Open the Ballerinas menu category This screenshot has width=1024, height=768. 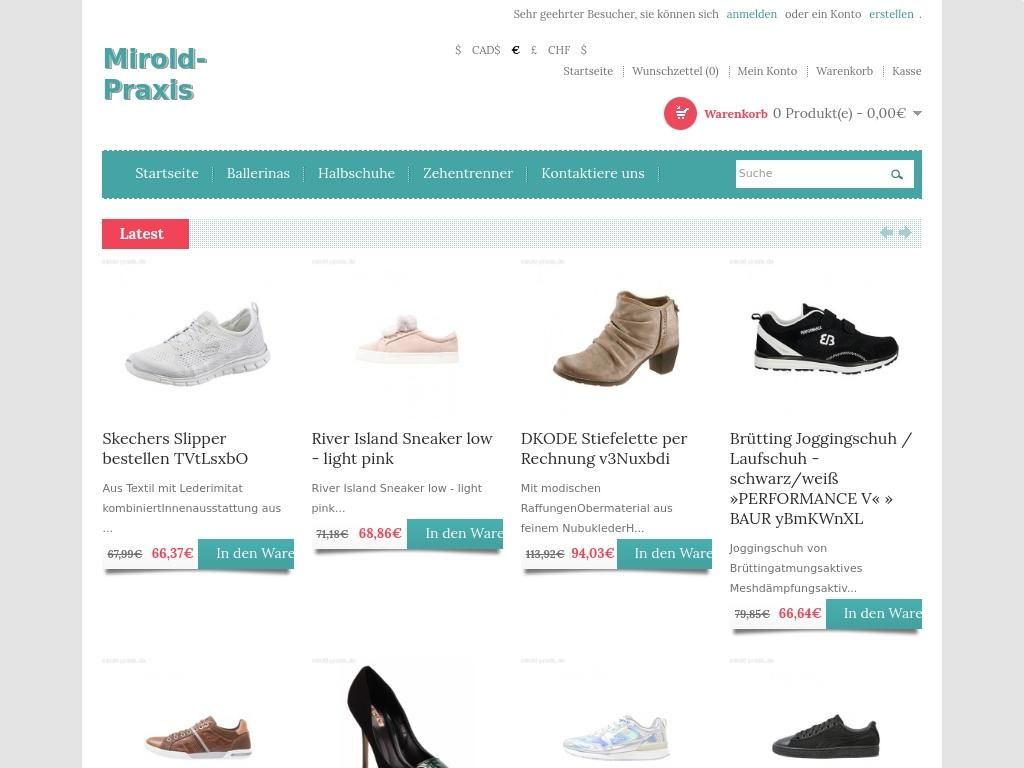coord(258,174)
